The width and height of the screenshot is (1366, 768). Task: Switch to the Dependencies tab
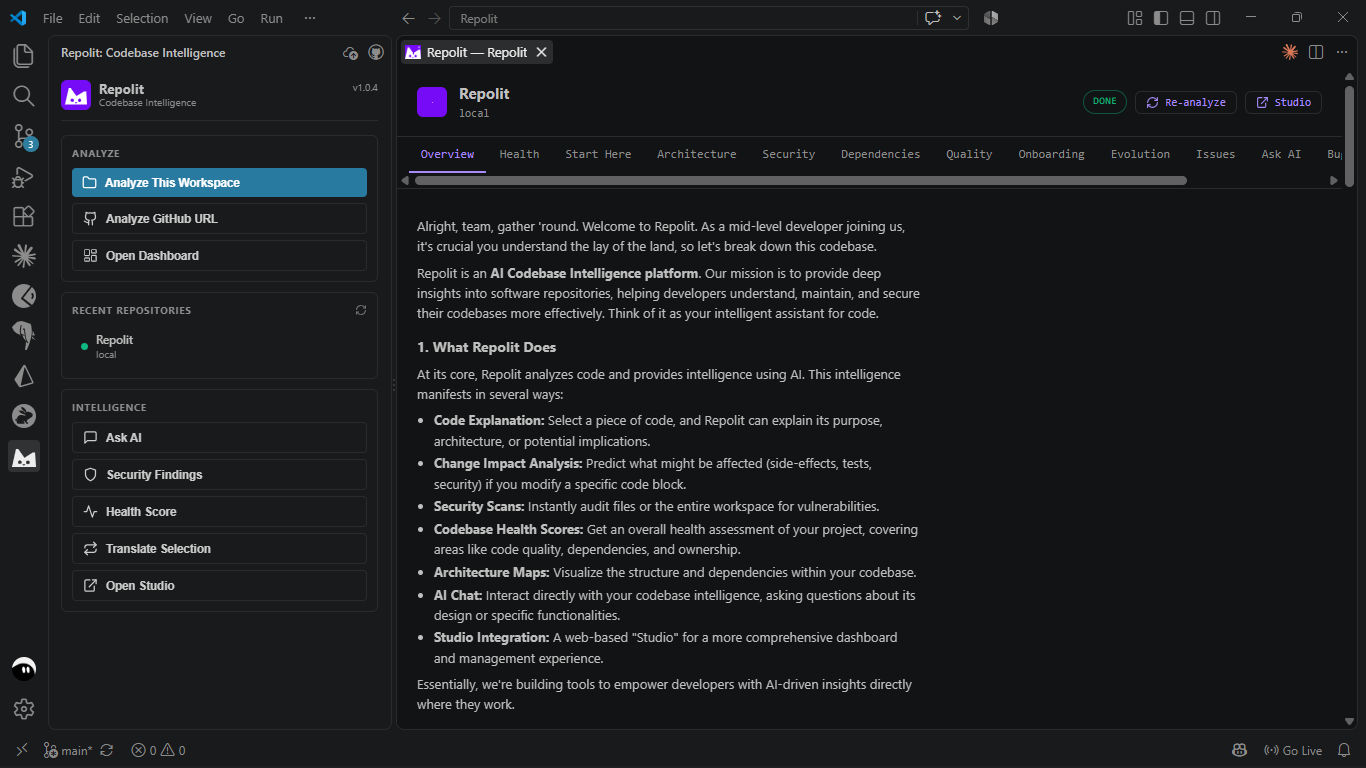[880, 154]
